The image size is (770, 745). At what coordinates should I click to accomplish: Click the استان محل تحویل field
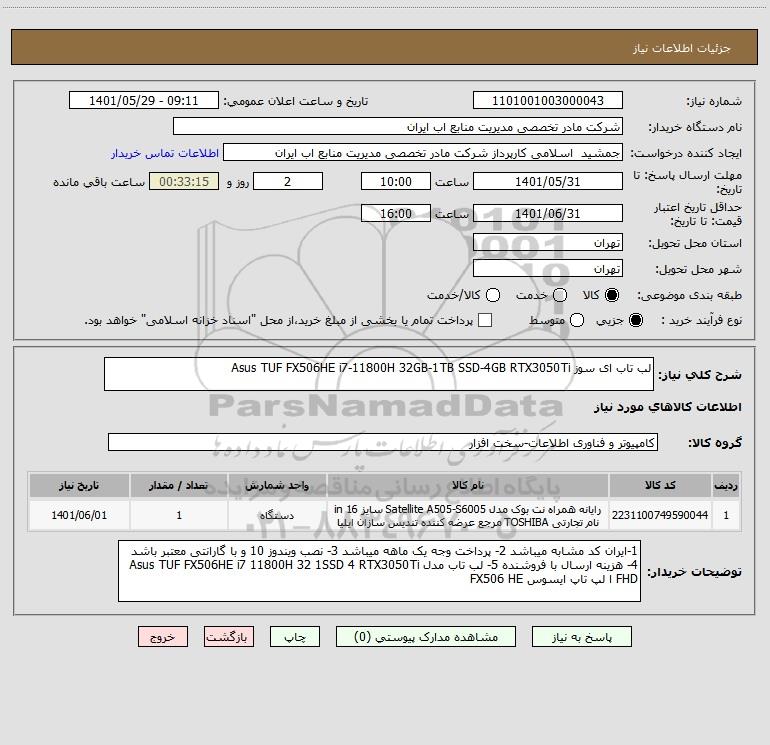[x=548, y=243]
